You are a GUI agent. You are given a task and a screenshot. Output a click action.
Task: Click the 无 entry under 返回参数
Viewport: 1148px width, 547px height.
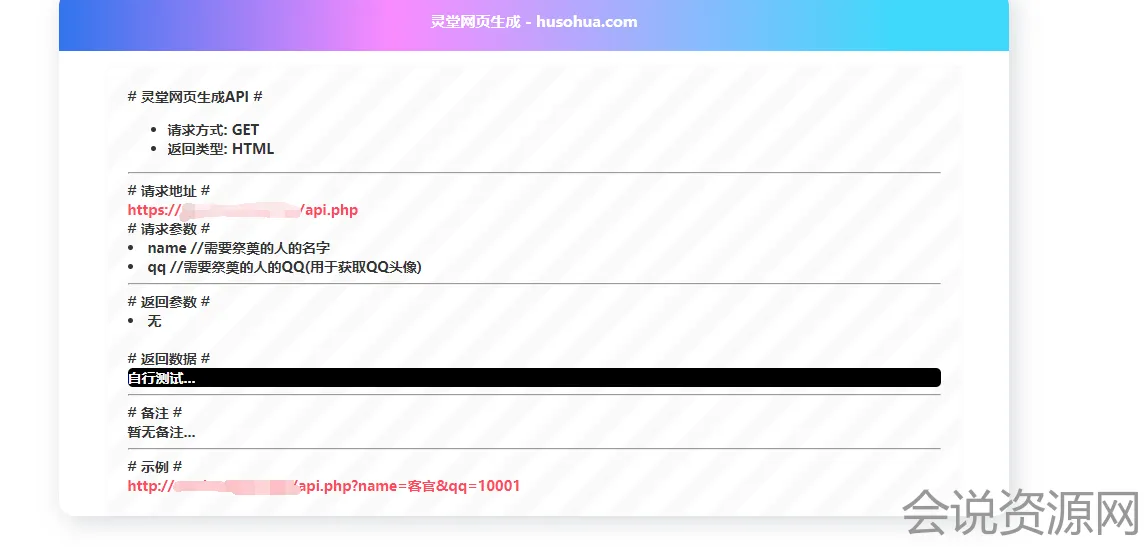coord(154,321)
